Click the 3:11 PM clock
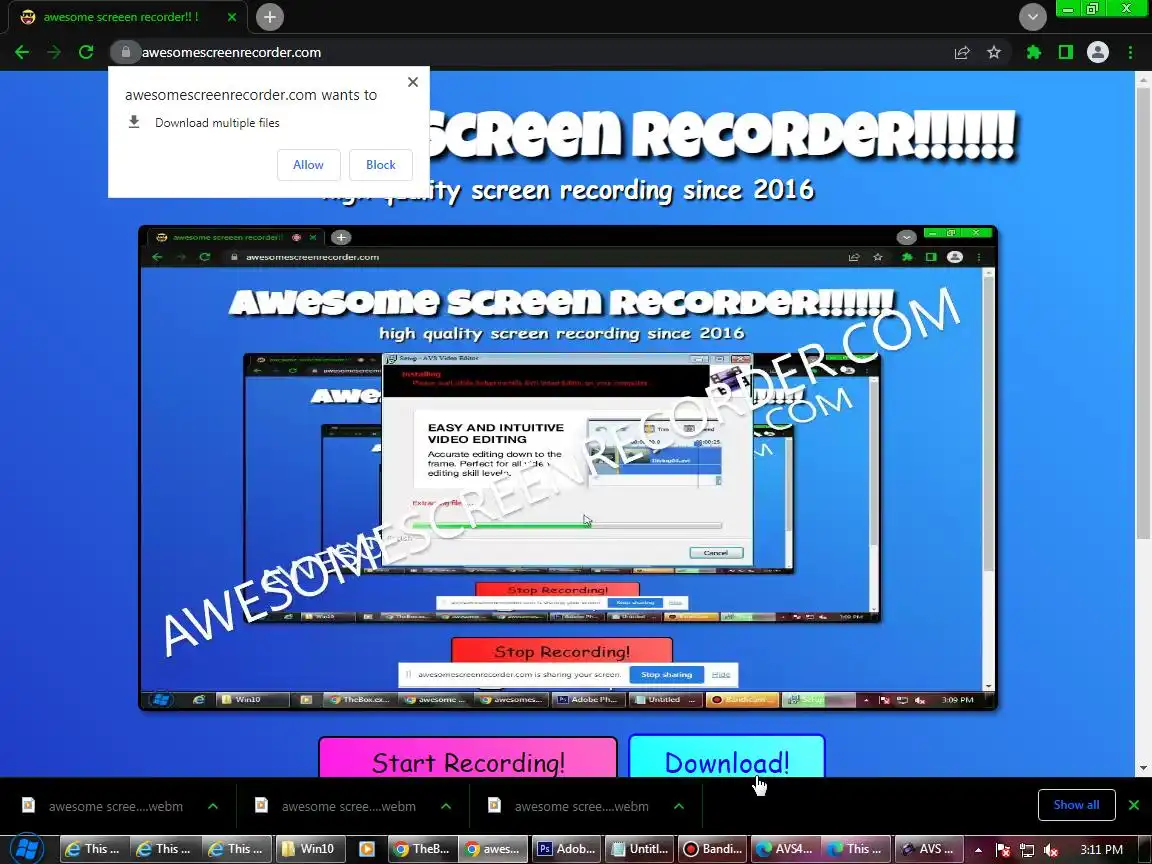 coord(1101,849)
